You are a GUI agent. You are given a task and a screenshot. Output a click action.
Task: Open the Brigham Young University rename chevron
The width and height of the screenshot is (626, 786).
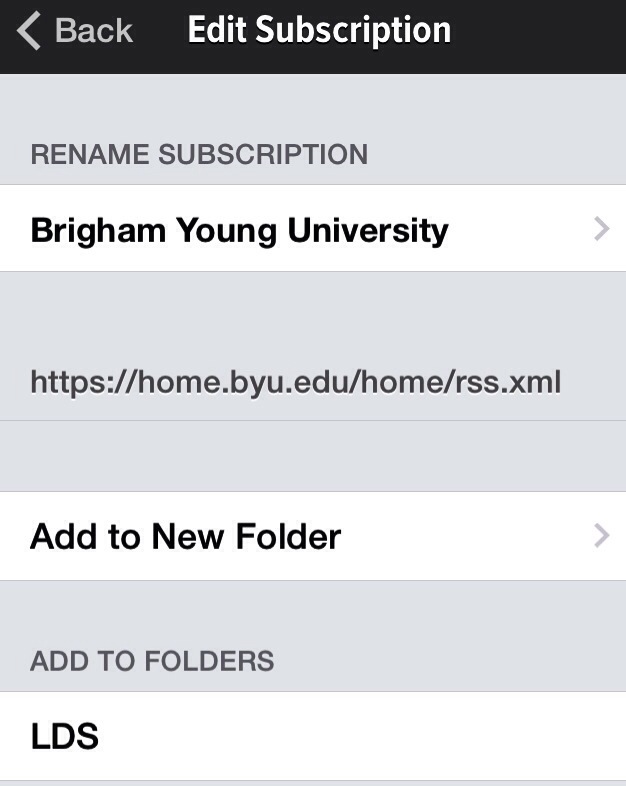(x=601, y=229)
